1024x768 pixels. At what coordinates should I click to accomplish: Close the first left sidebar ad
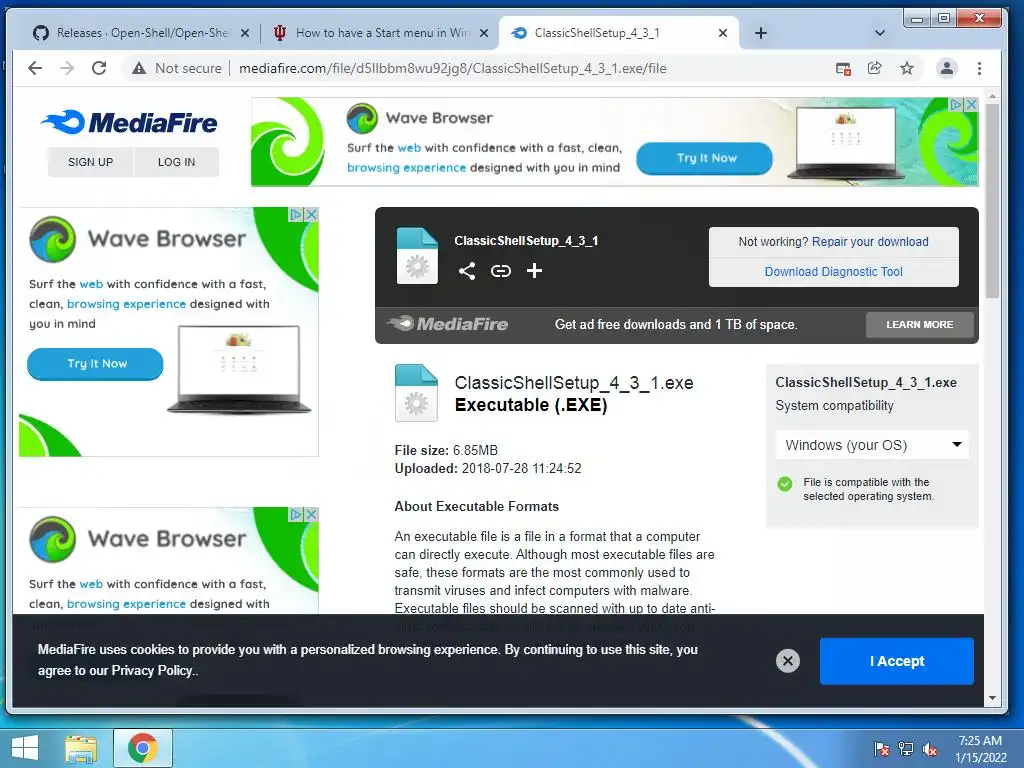coord(312,214)
